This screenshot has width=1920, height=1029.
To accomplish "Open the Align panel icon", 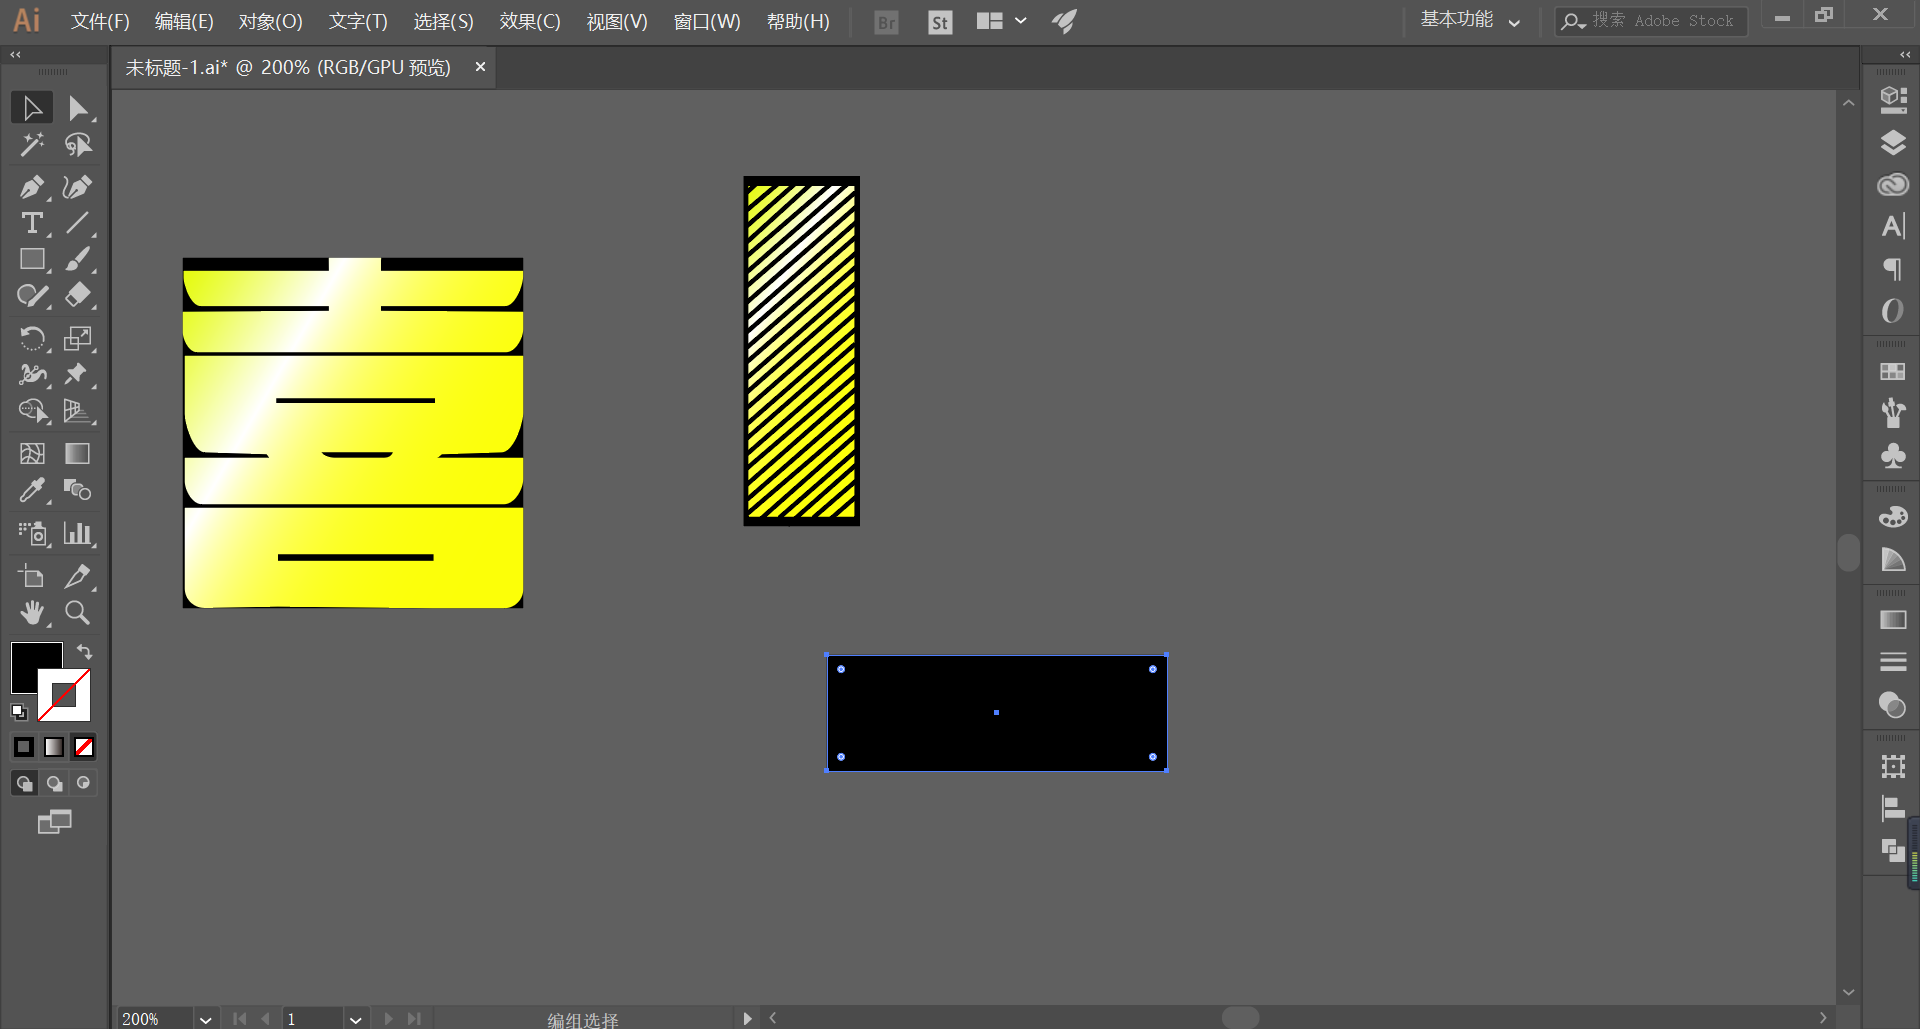I will [1893, 808].
